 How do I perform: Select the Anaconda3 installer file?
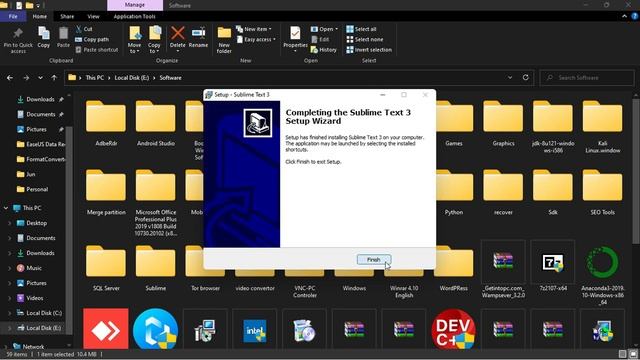602,273
